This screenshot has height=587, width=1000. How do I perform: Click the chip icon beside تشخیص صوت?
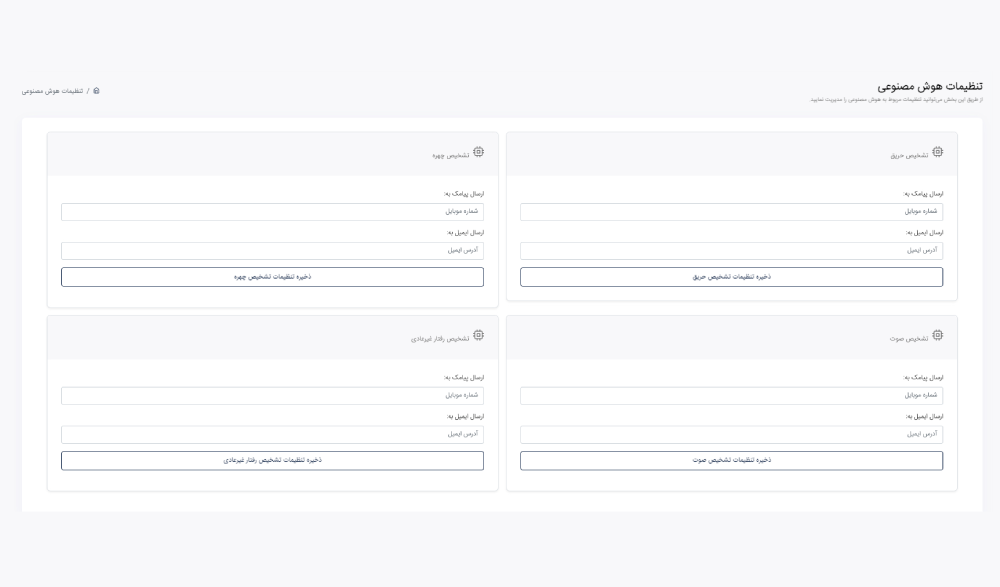[x=937, y=336]
